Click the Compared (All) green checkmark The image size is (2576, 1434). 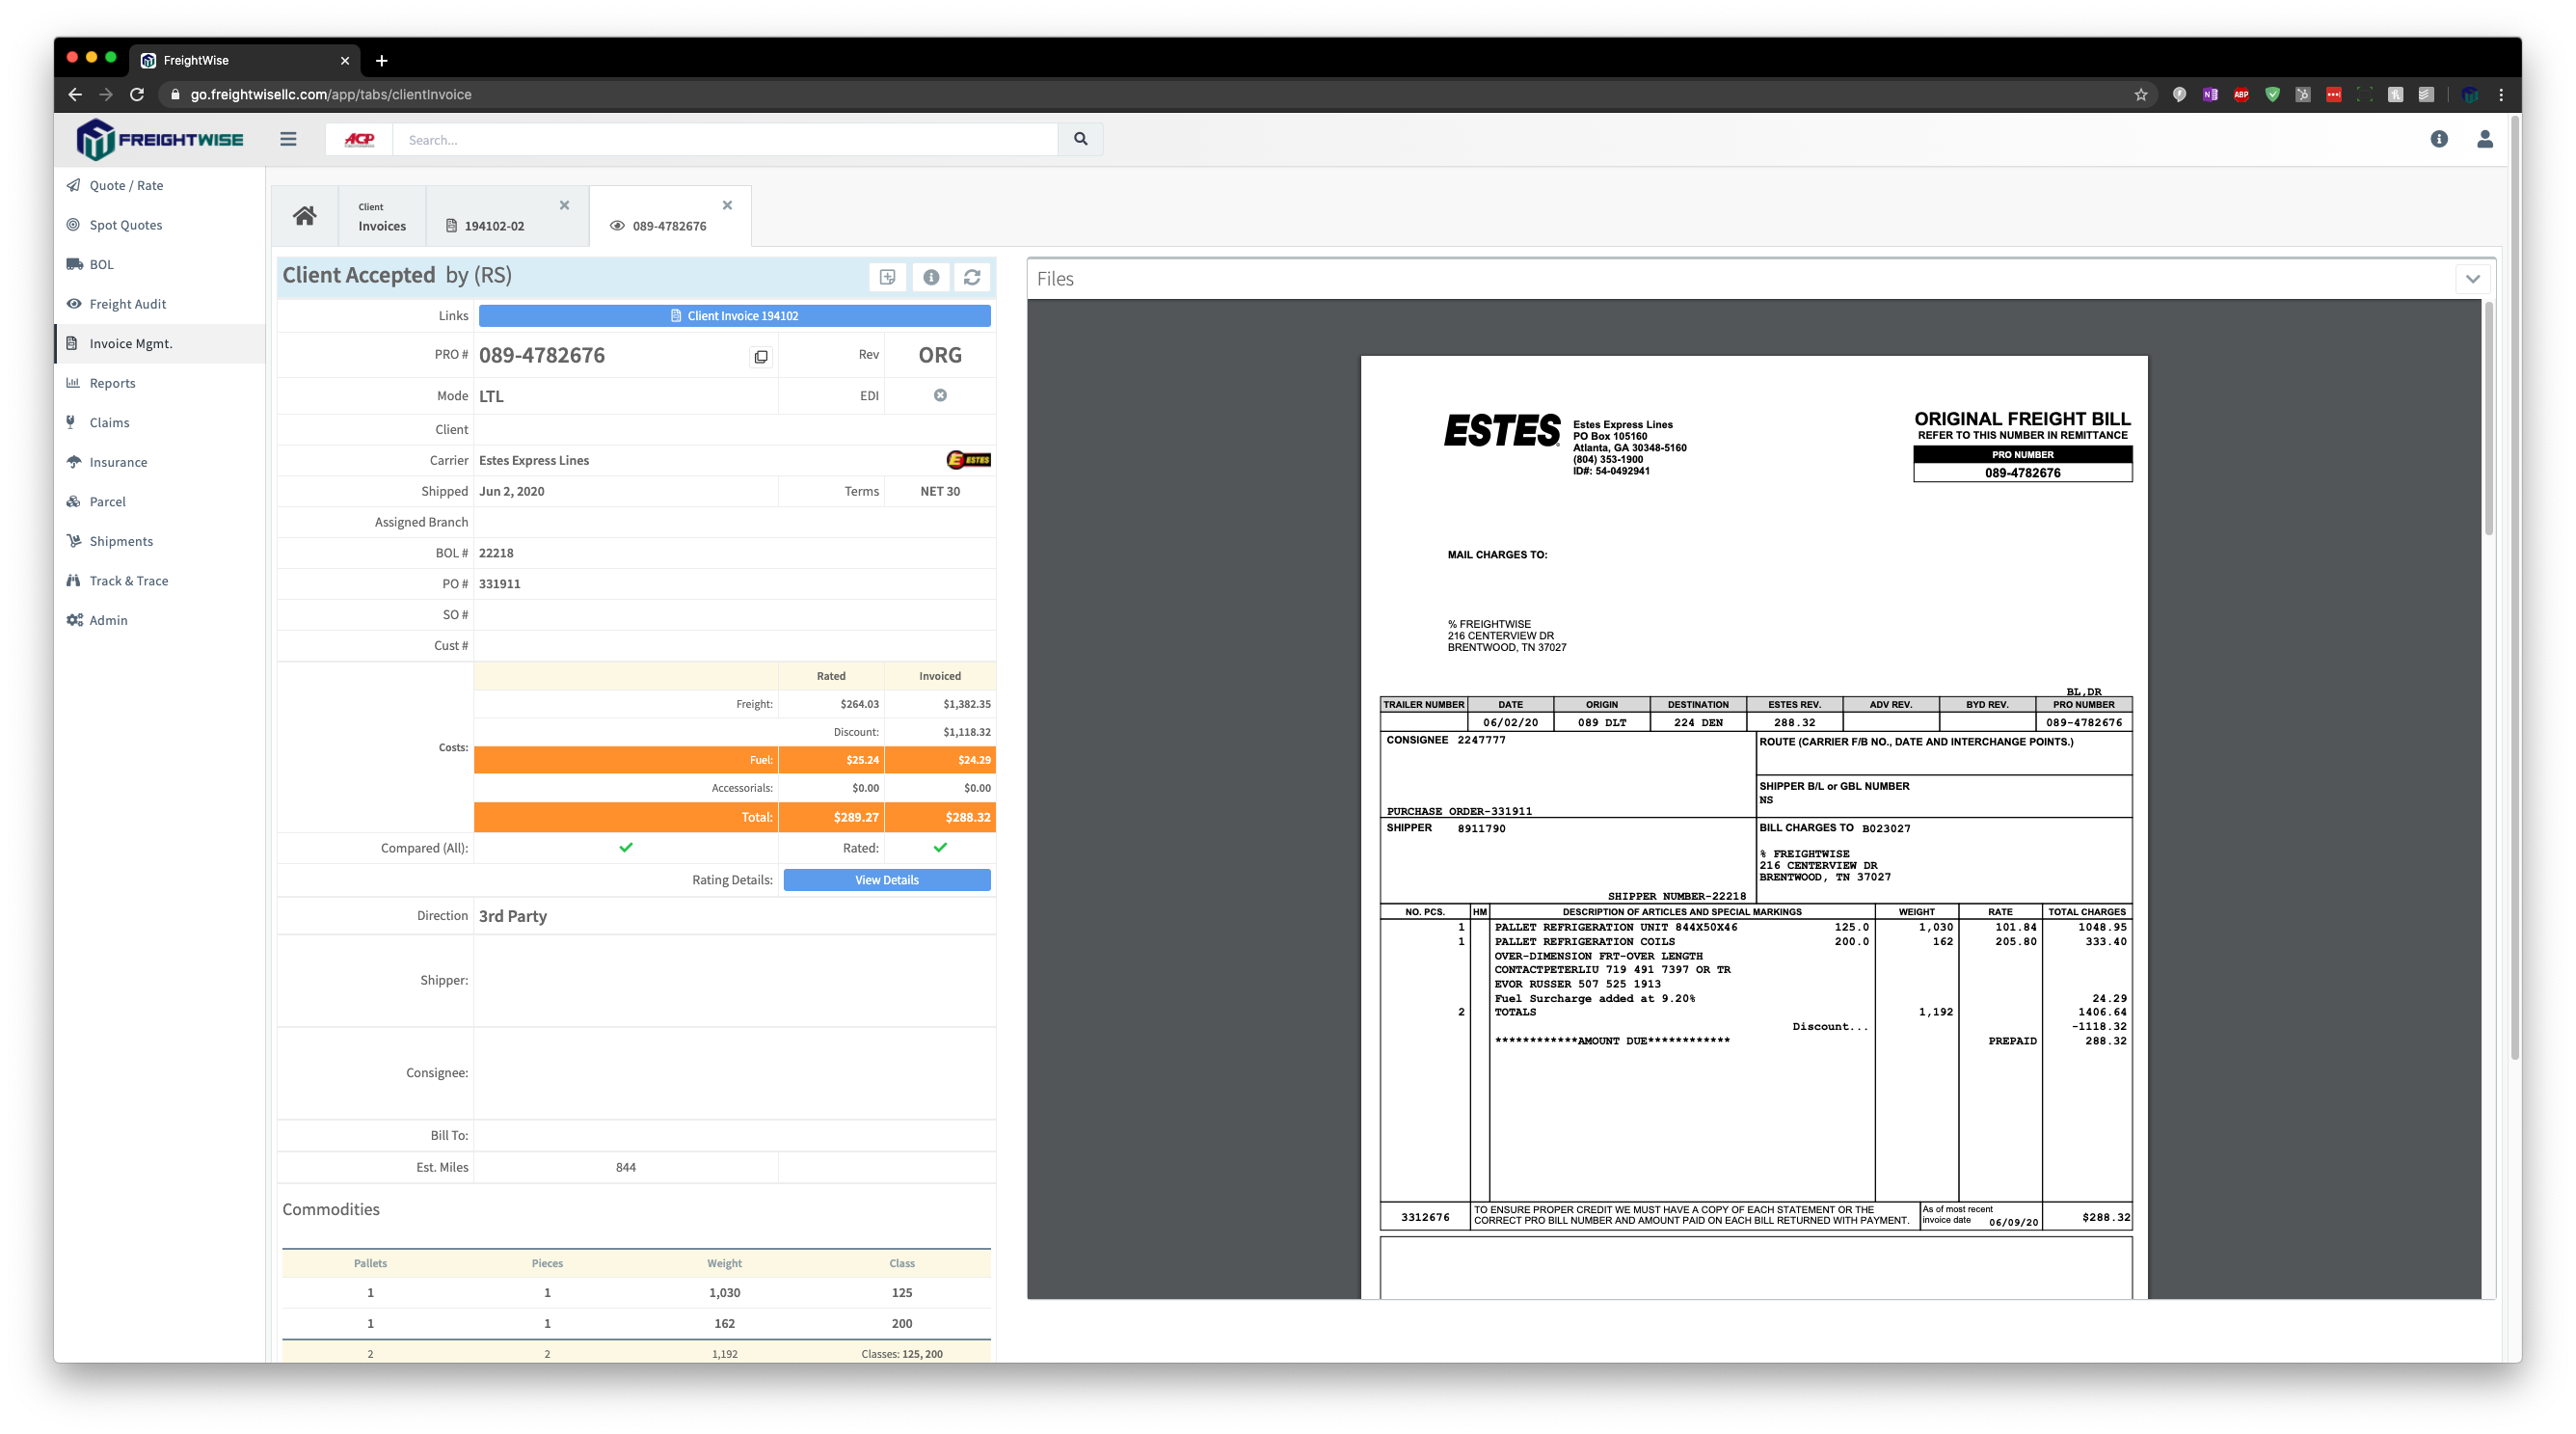click(626, 847)
